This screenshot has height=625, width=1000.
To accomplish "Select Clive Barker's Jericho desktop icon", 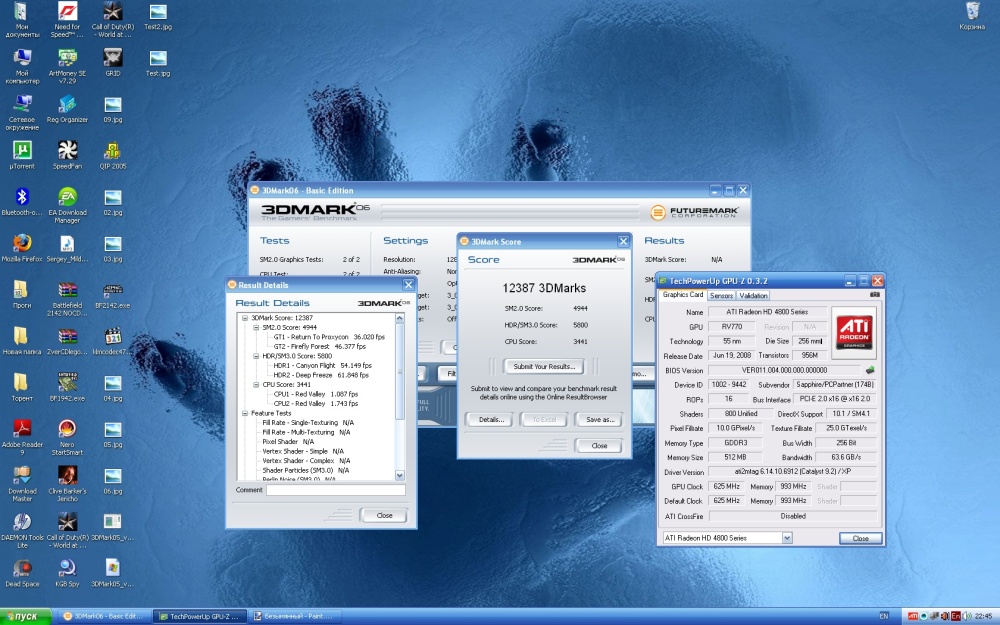I will pyautogui.click(x=68, y=484).
